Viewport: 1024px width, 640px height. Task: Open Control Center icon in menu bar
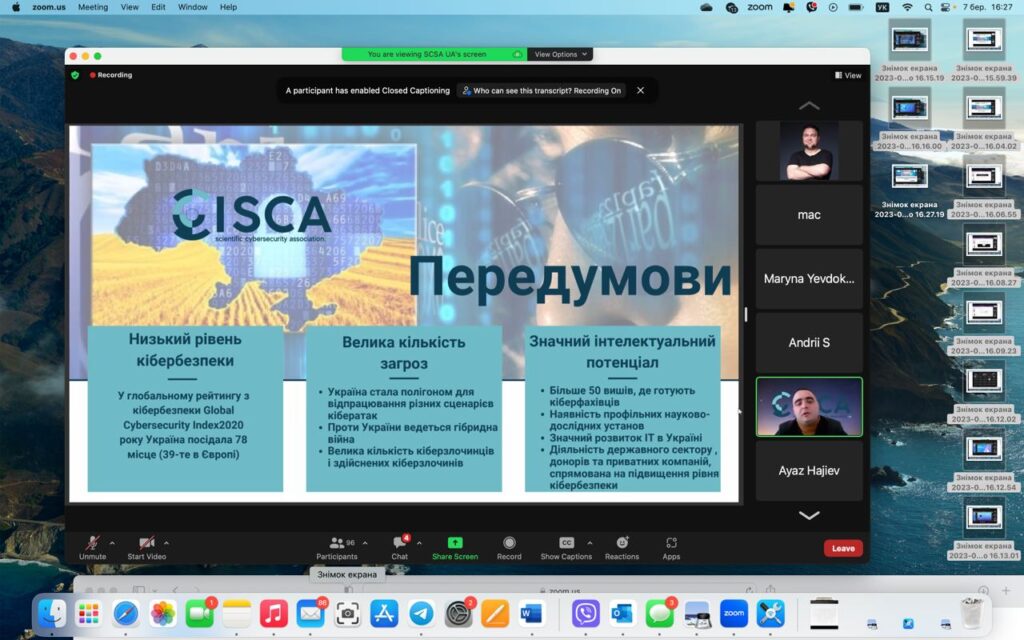coord(946,7)
